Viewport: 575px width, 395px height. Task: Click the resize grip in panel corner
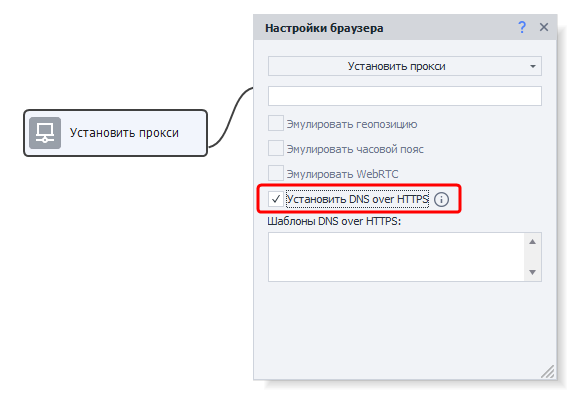[548, 371]
